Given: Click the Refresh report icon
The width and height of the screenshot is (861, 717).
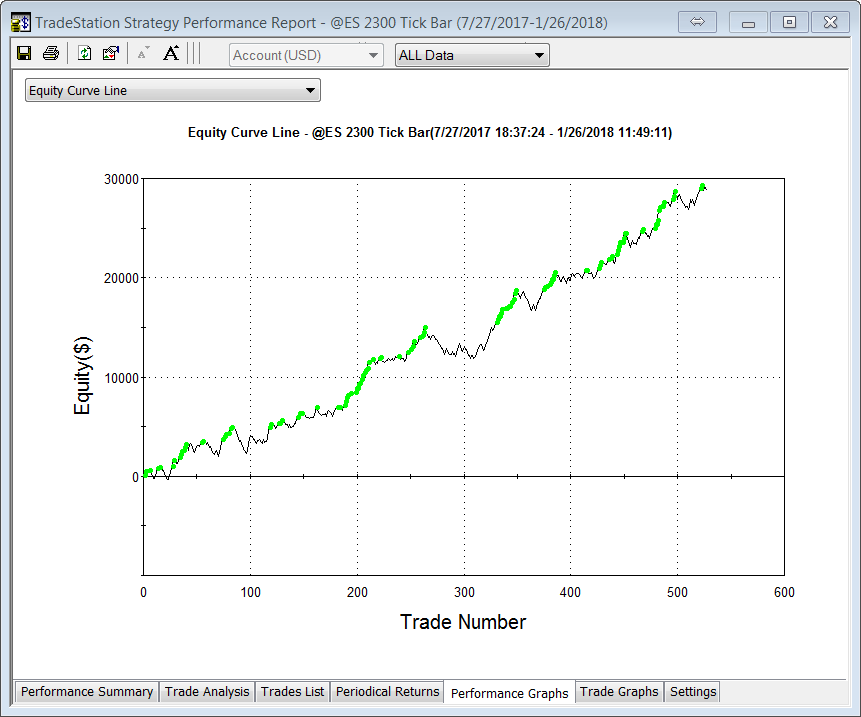Looking at the screenshot, I should coord(84,54).
